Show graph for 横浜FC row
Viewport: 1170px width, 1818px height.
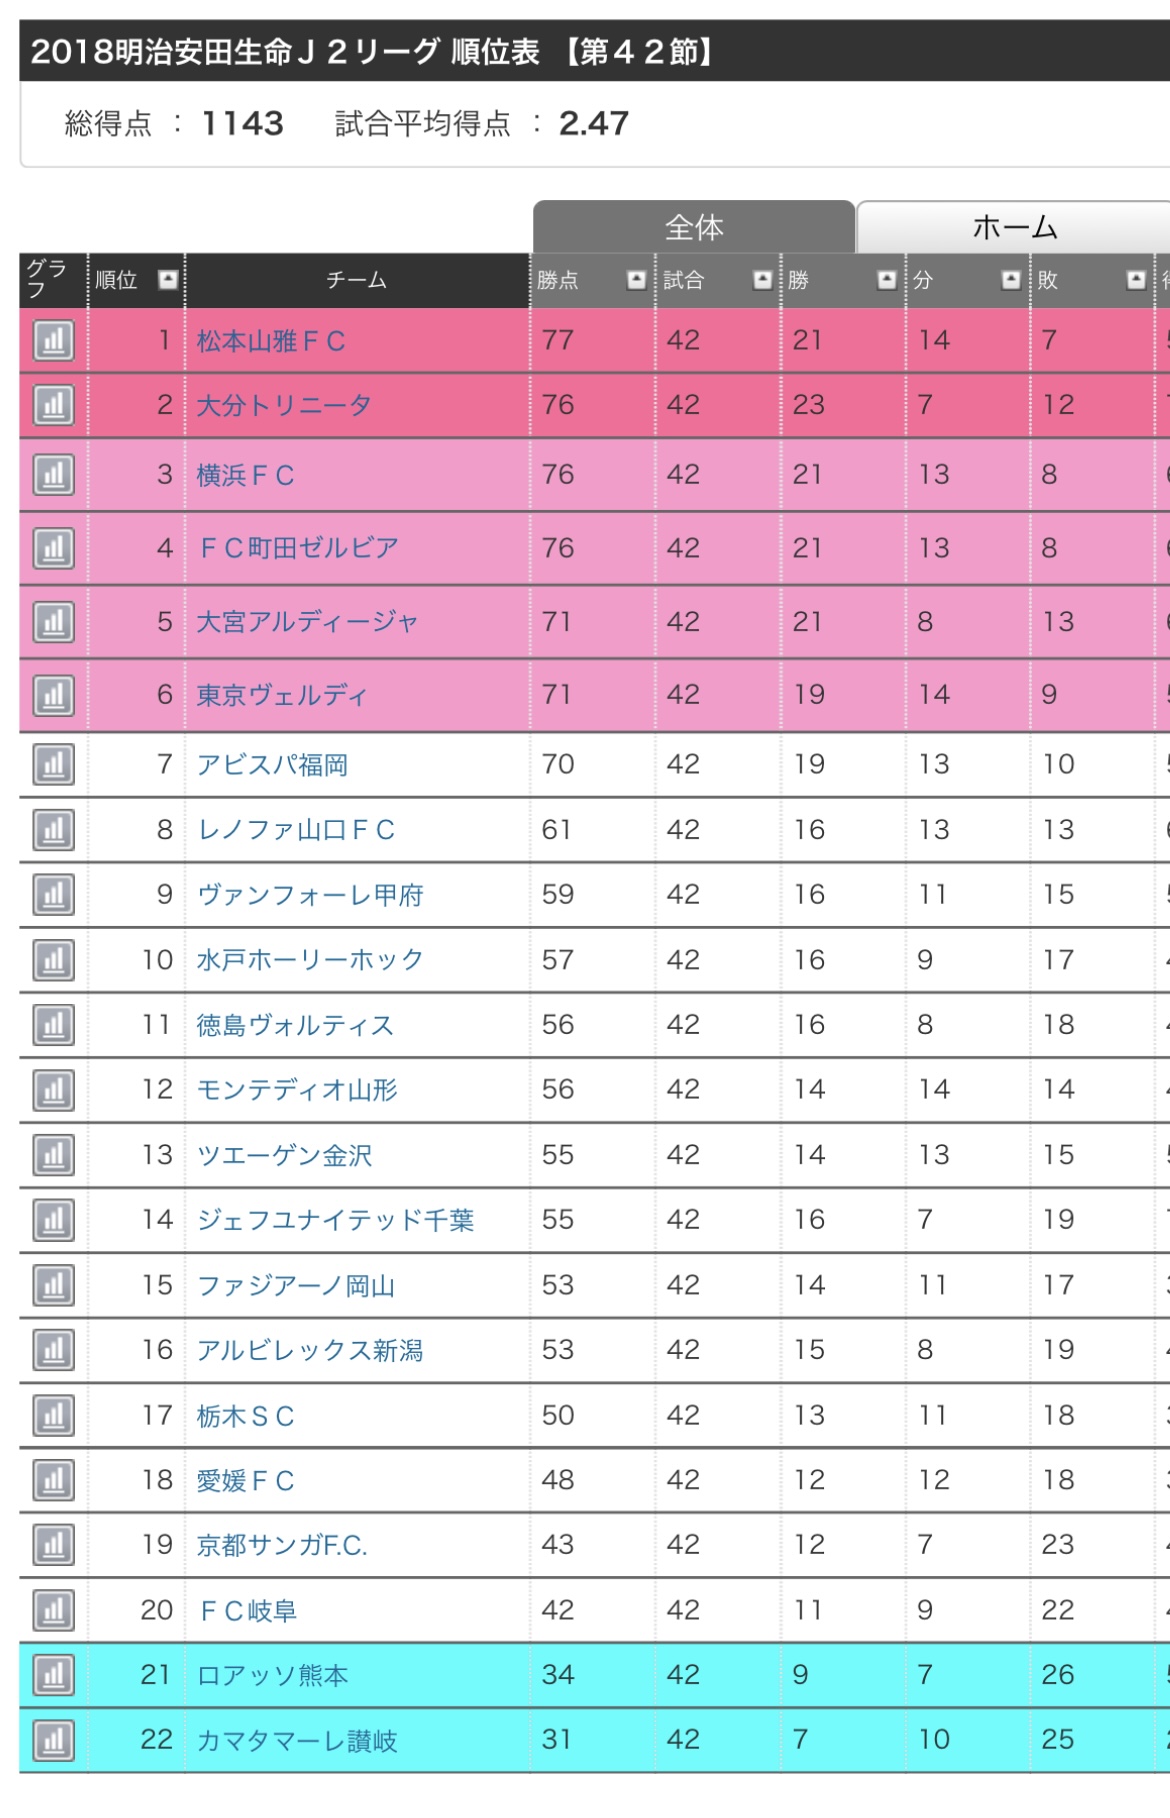(53, 475)
